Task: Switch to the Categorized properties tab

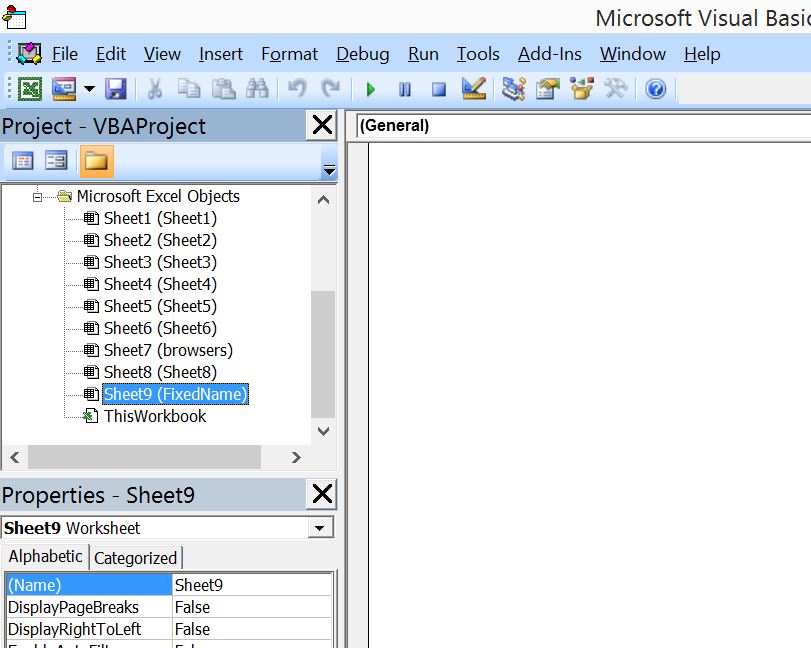Action: click(136, 558)
